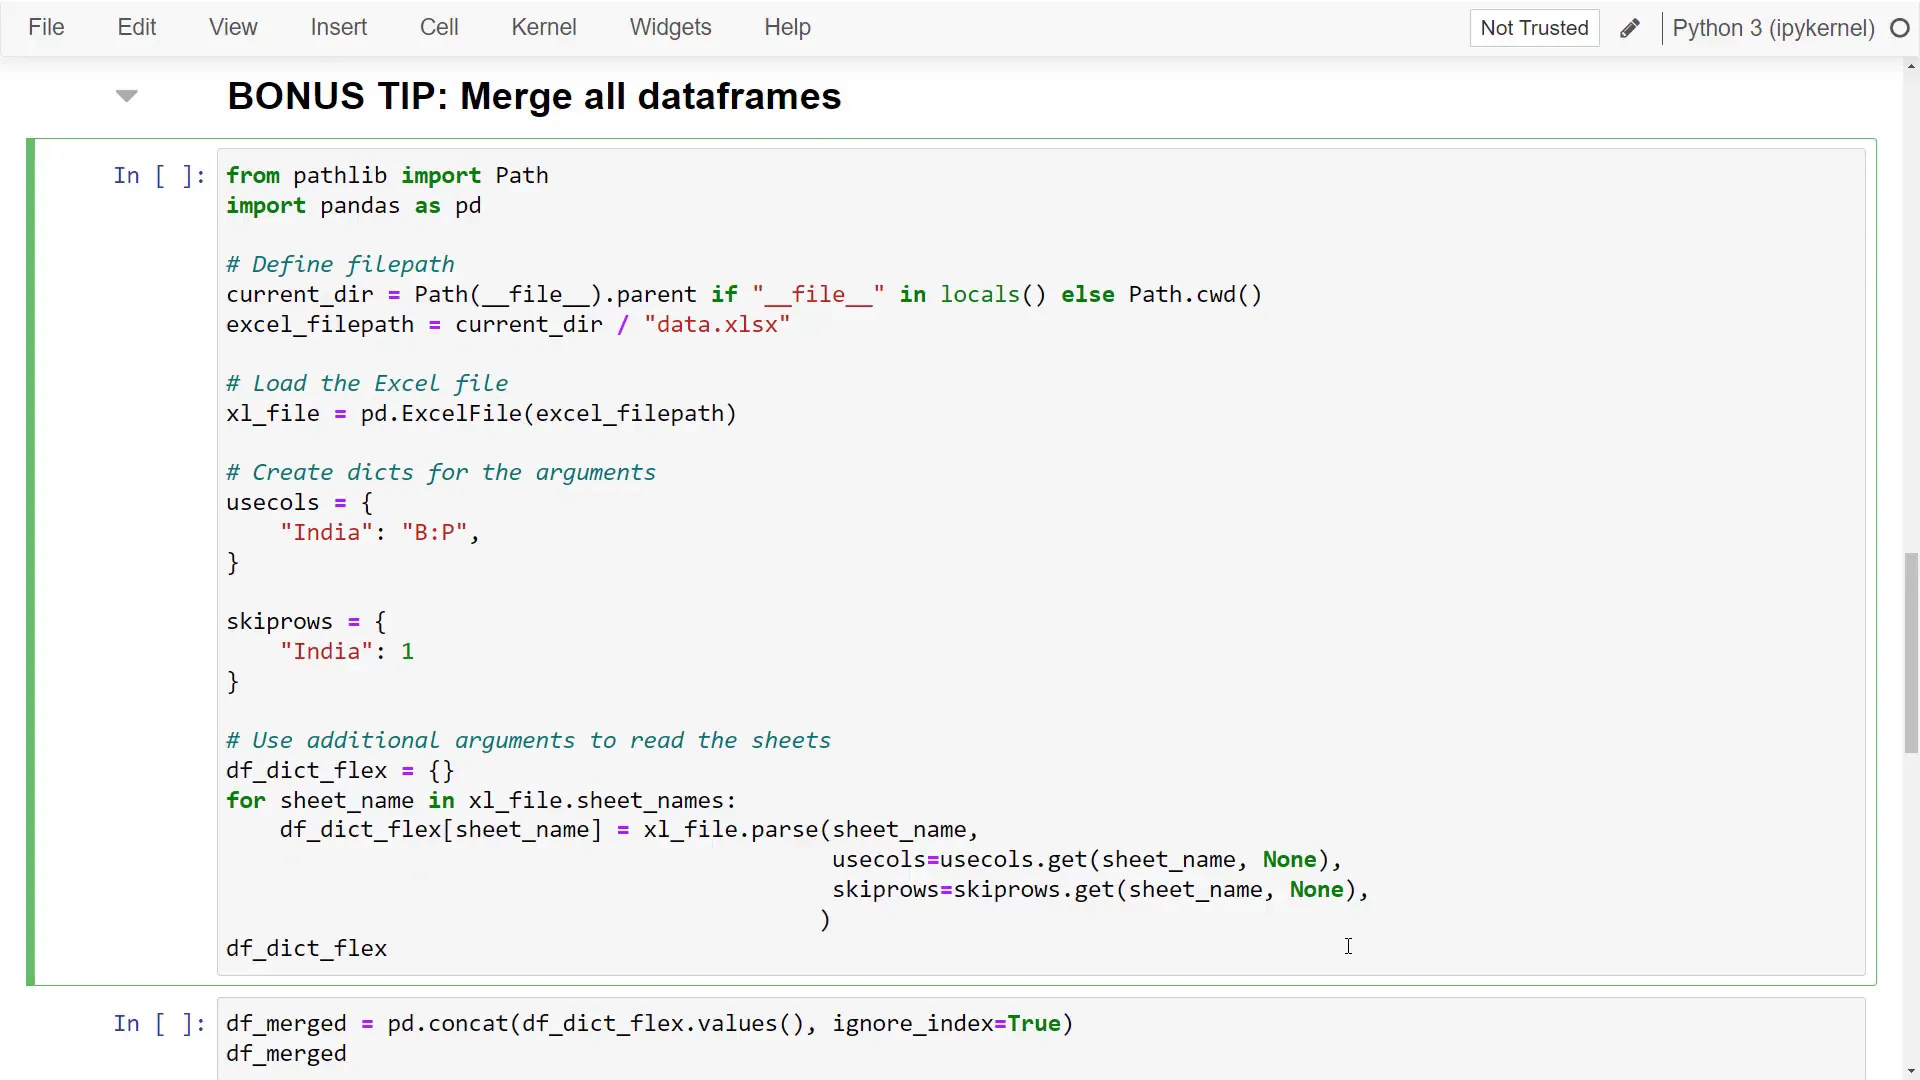Click the In [ ]: prompt of the first cell

[x=158, y=175]
